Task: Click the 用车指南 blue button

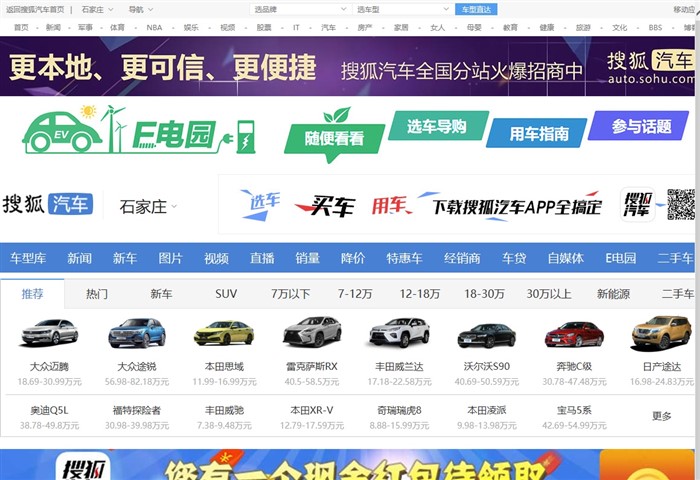Action: [537, 133]
